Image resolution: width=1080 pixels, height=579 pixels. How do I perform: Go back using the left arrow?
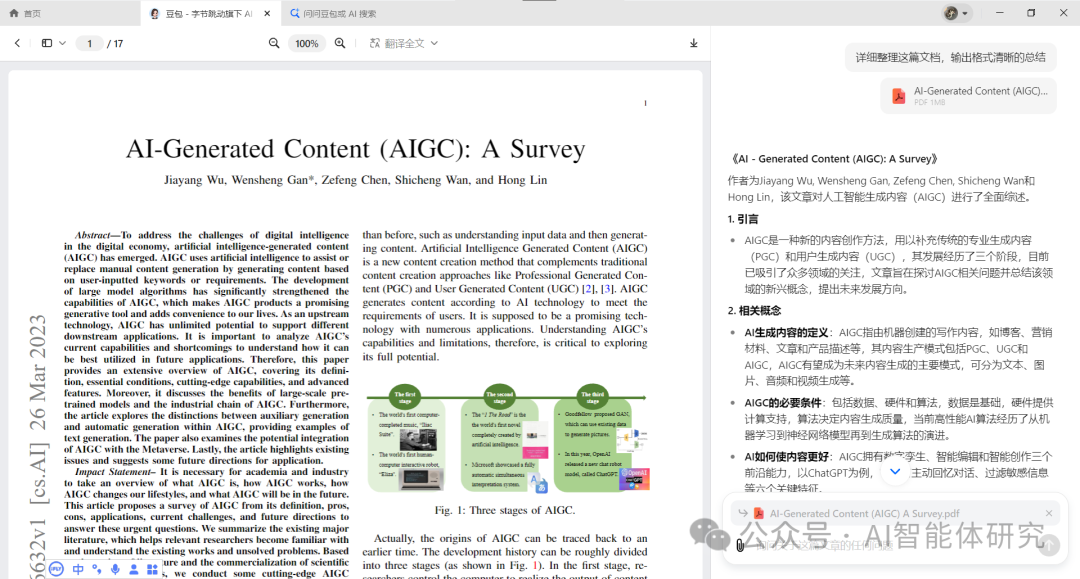pos(17,43)
